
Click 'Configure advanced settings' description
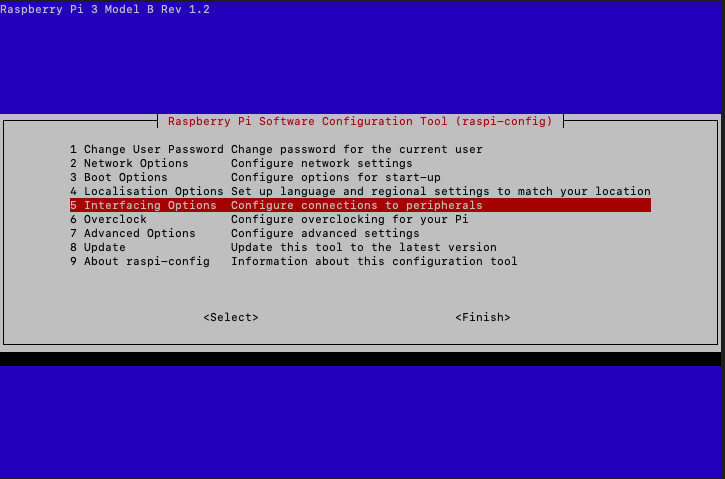(x=325, y=233)
